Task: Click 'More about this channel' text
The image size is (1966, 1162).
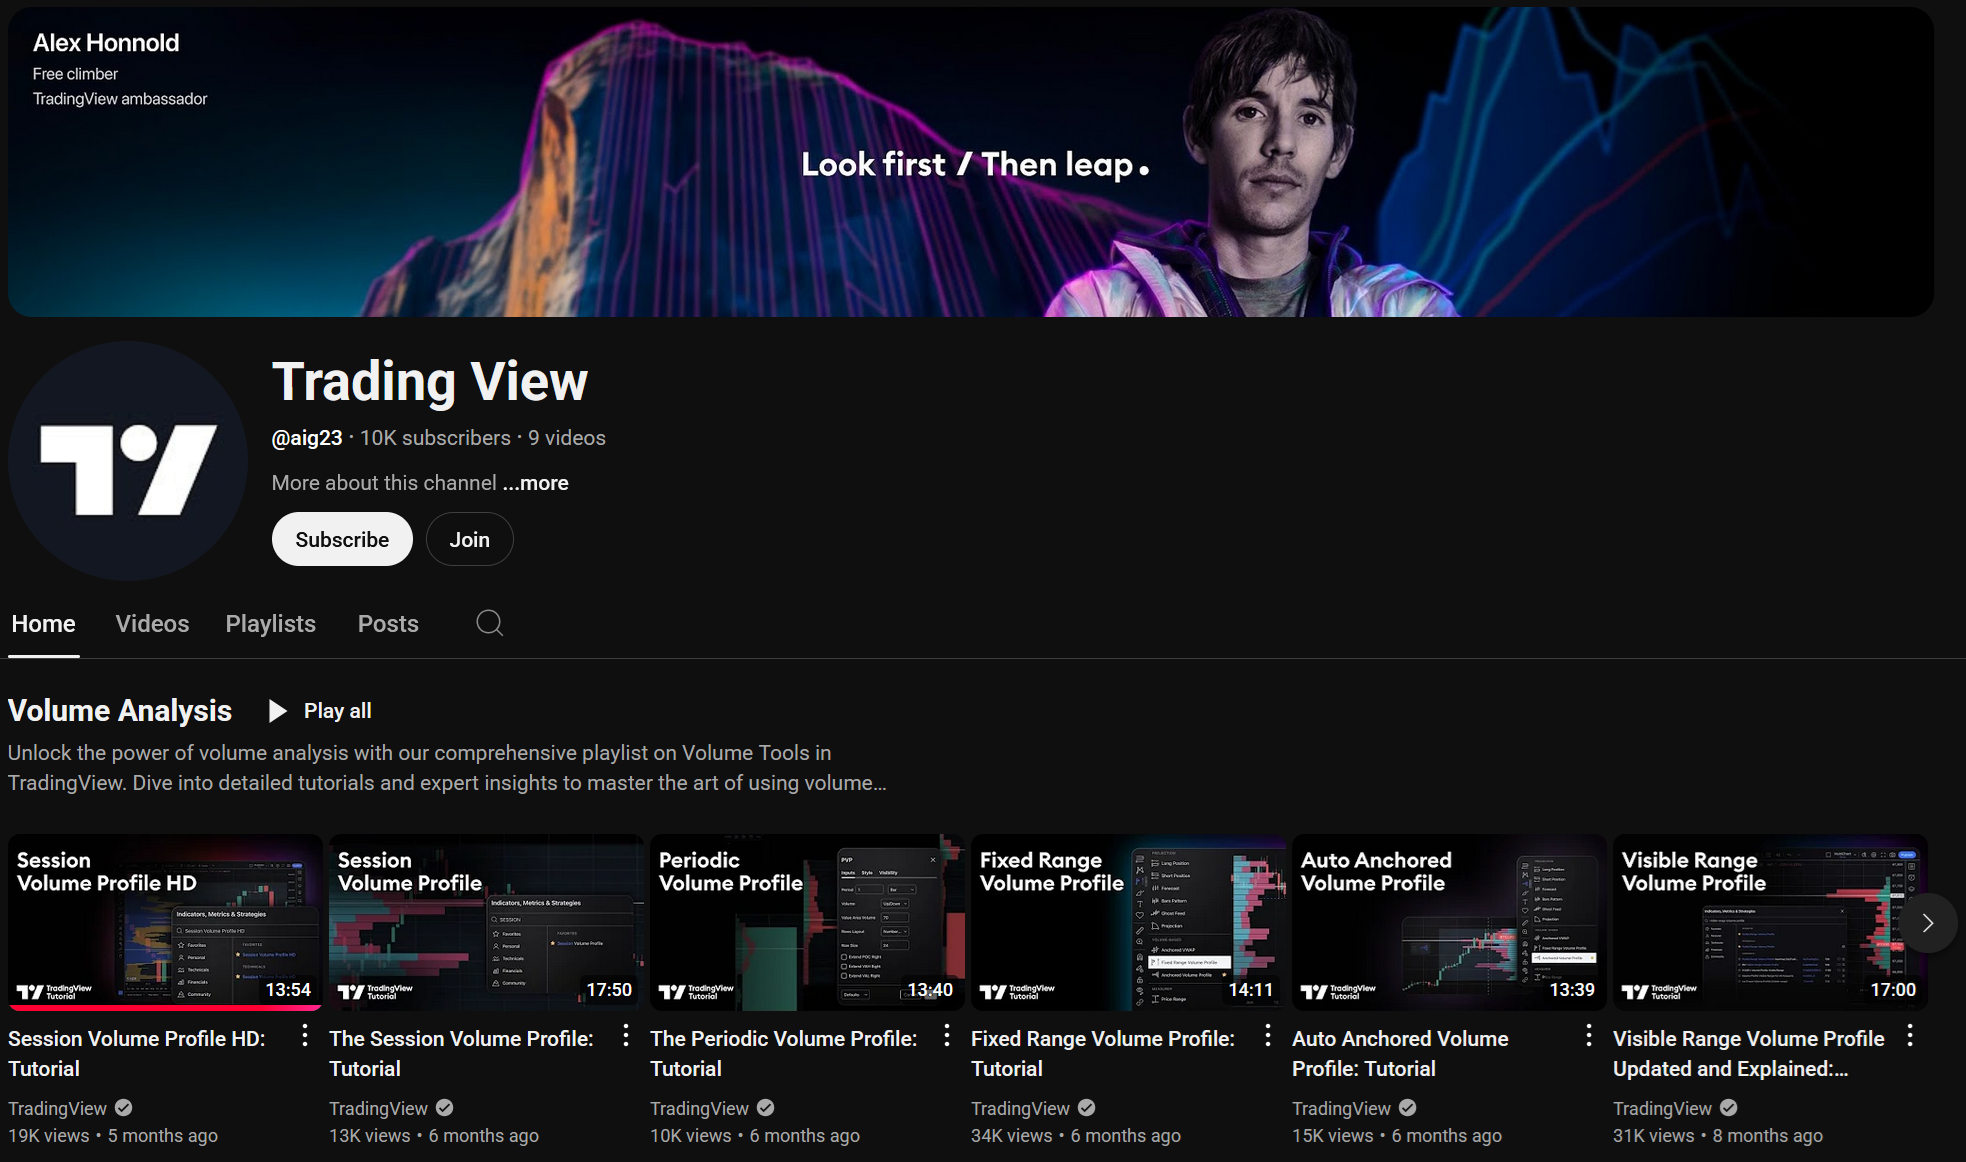Action: coord(384,483)
